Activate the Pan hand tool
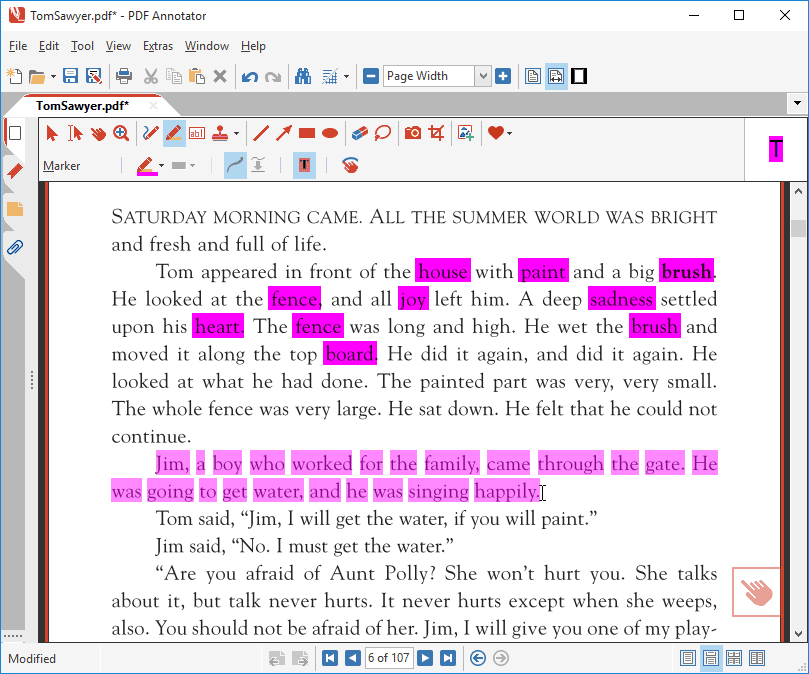 tap(98, 133)
